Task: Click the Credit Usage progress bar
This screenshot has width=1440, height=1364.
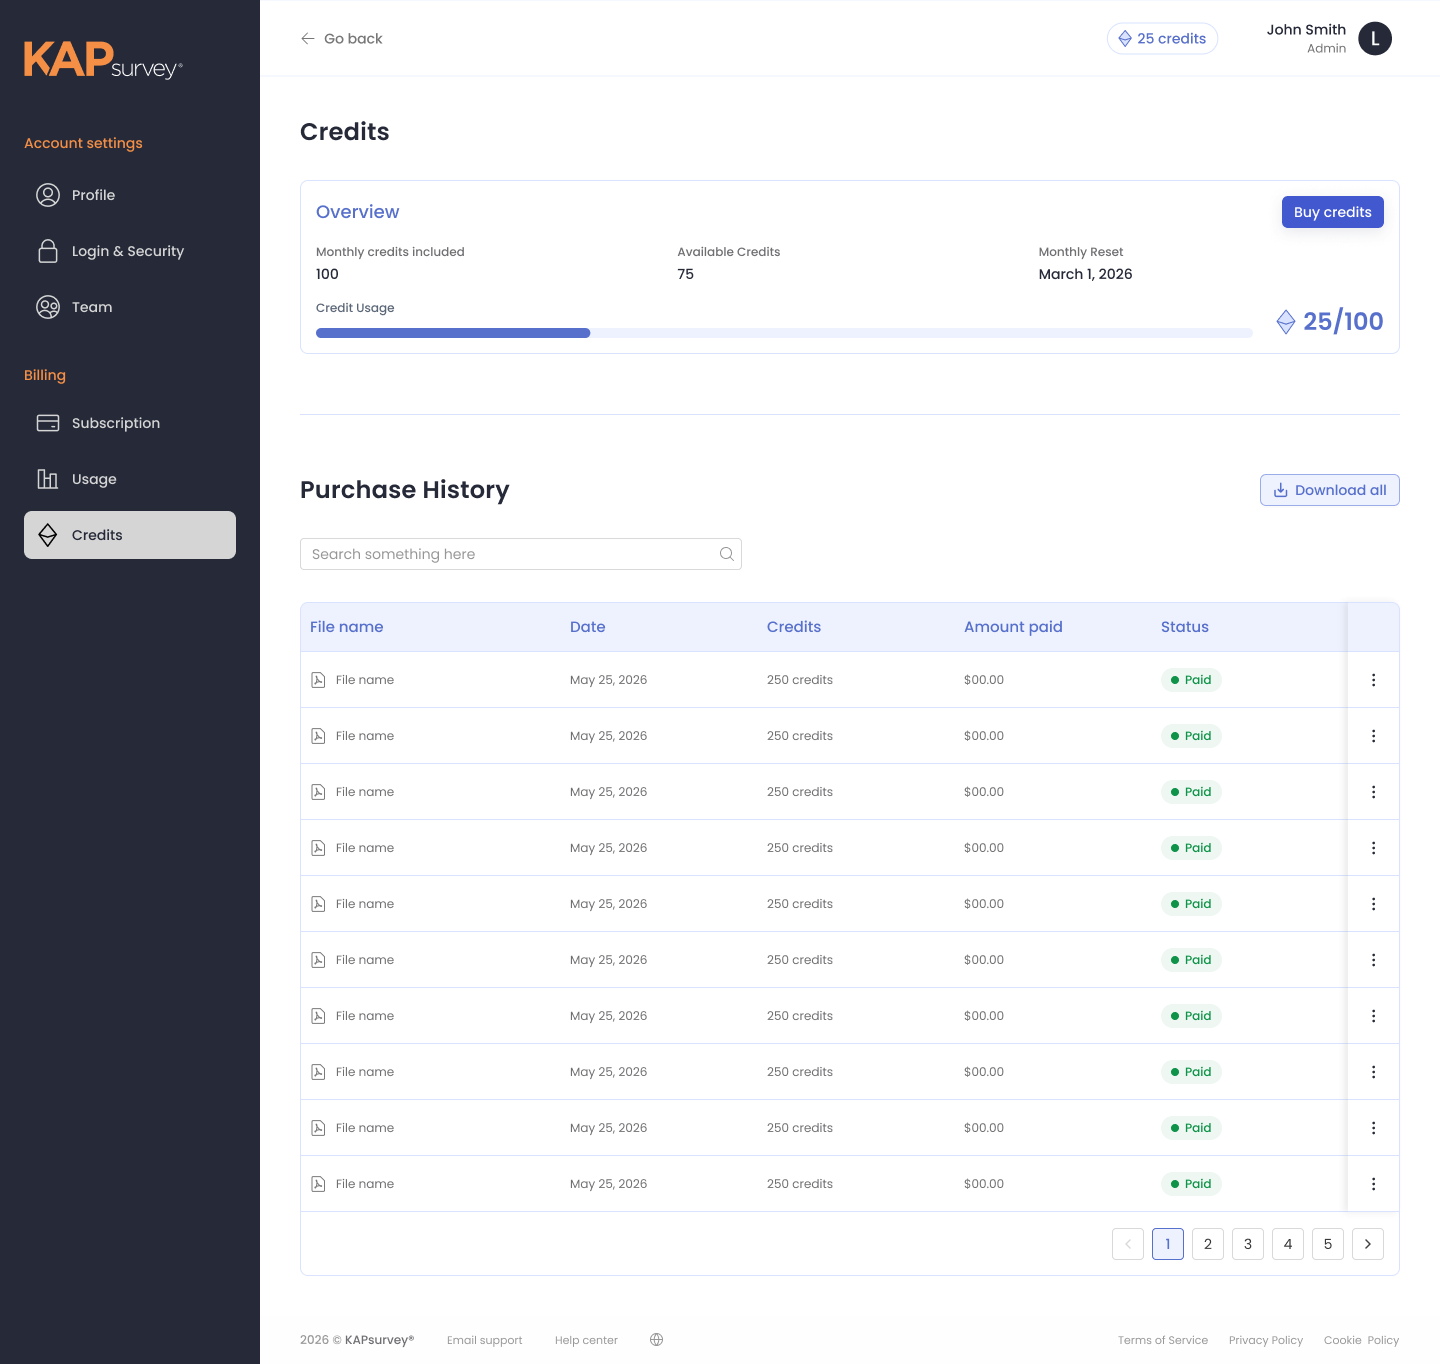Action: click(784, 333)
